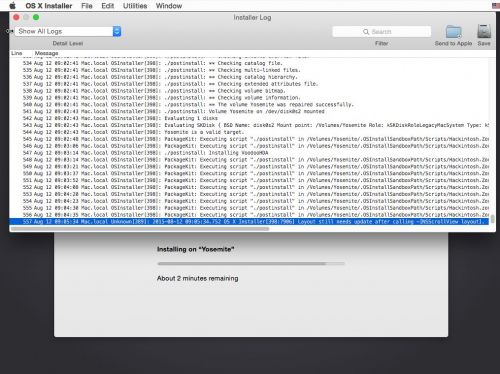Click highlighted log line 557 Layout still needs update
The height and width of the screenshot is (374, 500).
click(249, 222)
